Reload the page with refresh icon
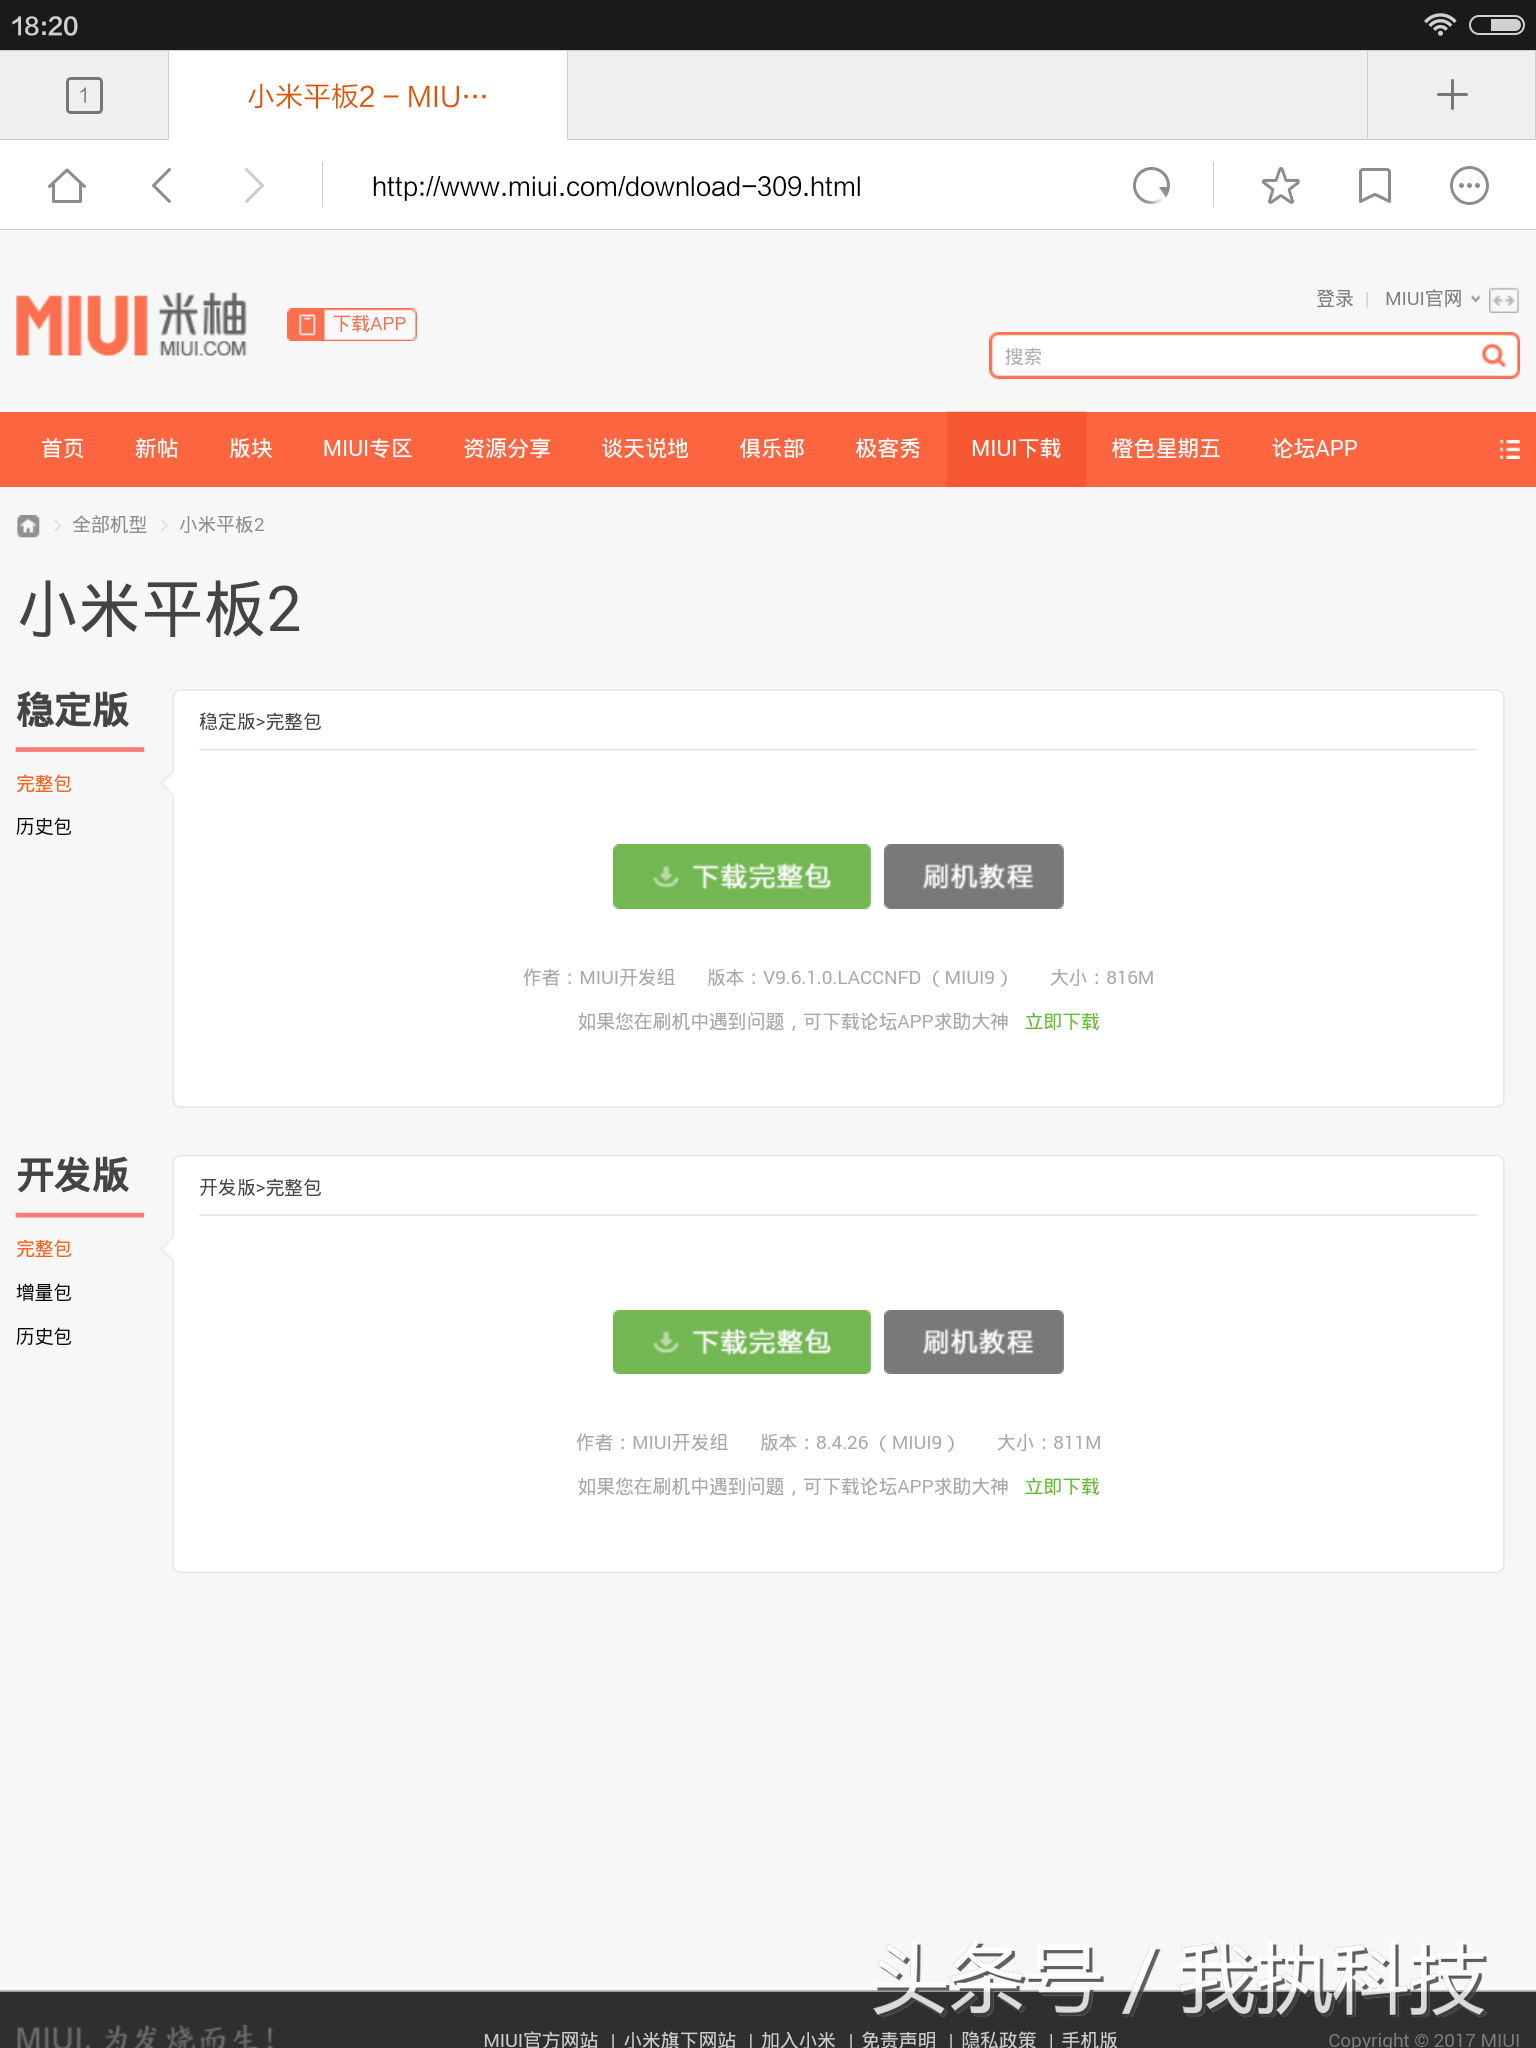Viewport: 1536px width, 2048px height. tap(1151, 186)
